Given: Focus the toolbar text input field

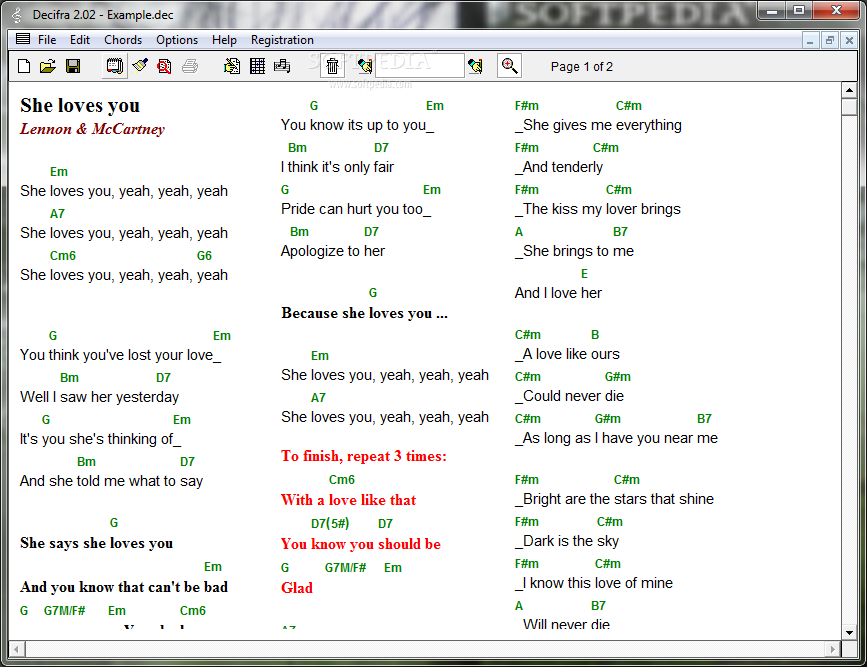Looking at the screenshot, I should (420, 66).
